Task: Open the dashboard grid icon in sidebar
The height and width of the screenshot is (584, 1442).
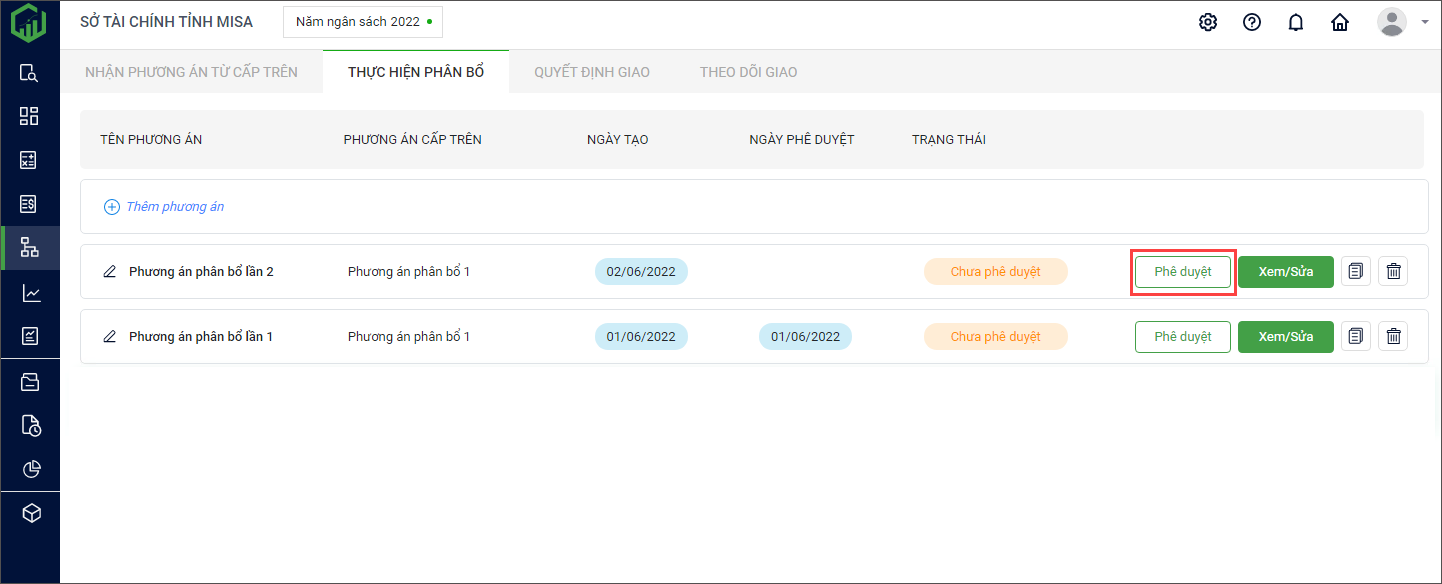Action: tap(30, 116)
